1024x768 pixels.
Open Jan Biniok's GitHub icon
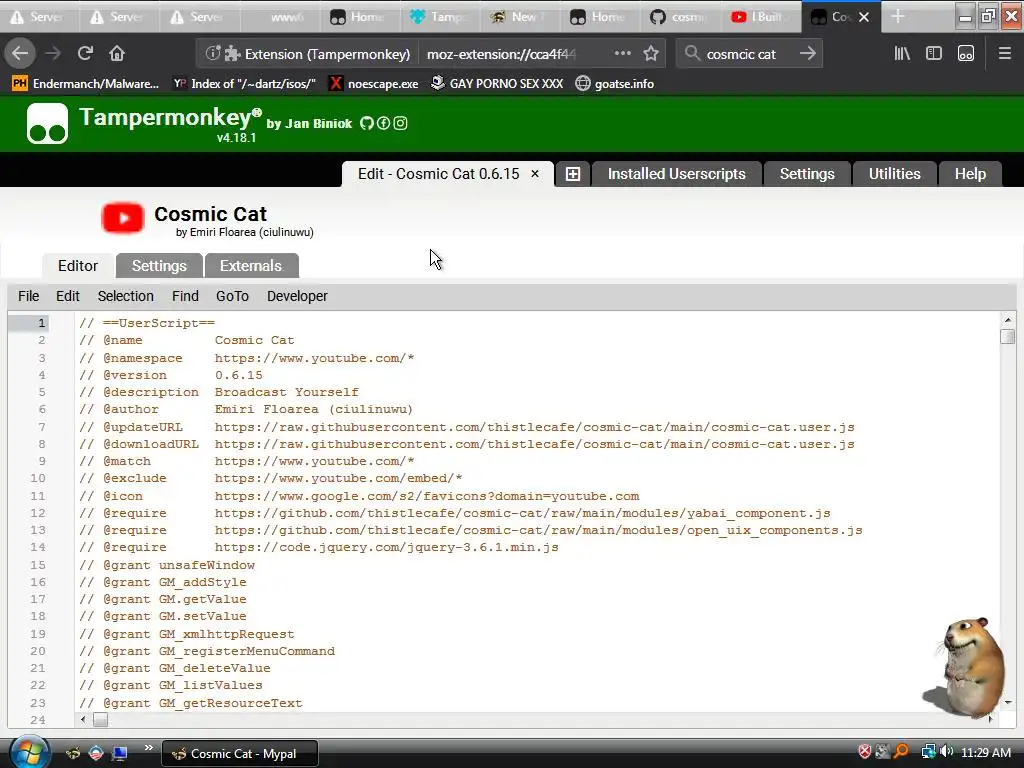click(366, 123)
